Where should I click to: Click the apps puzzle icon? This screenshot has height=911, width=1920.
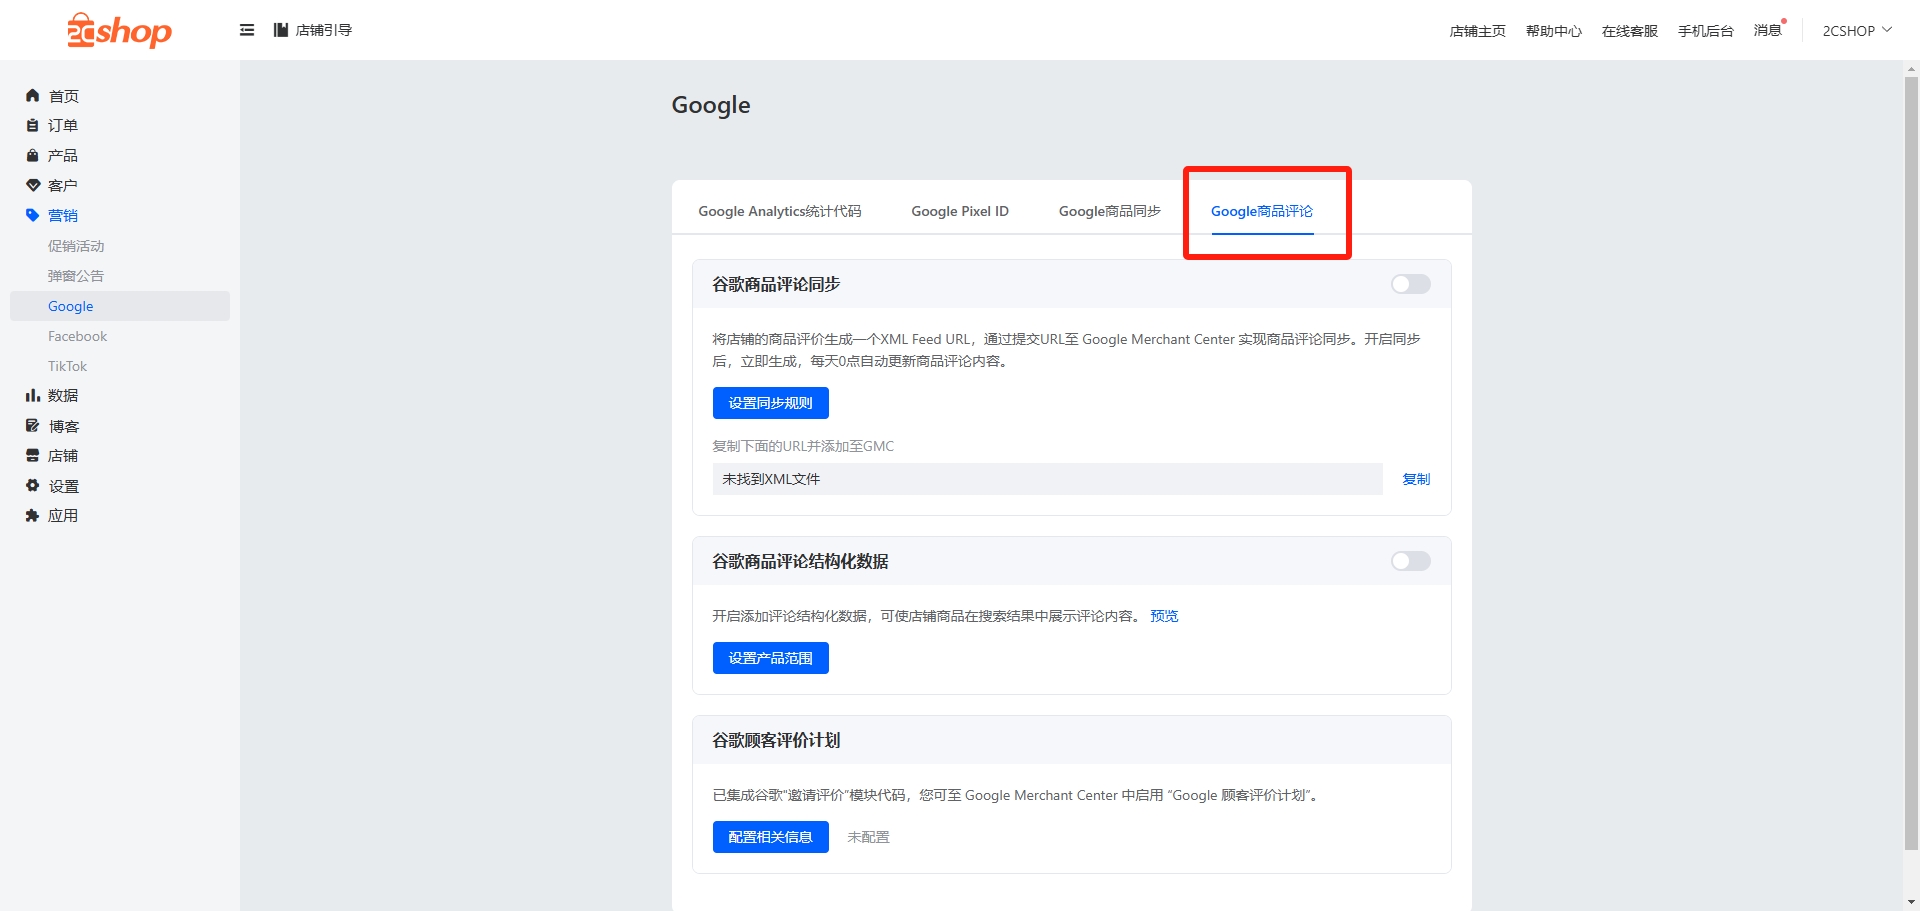point(32,516)
